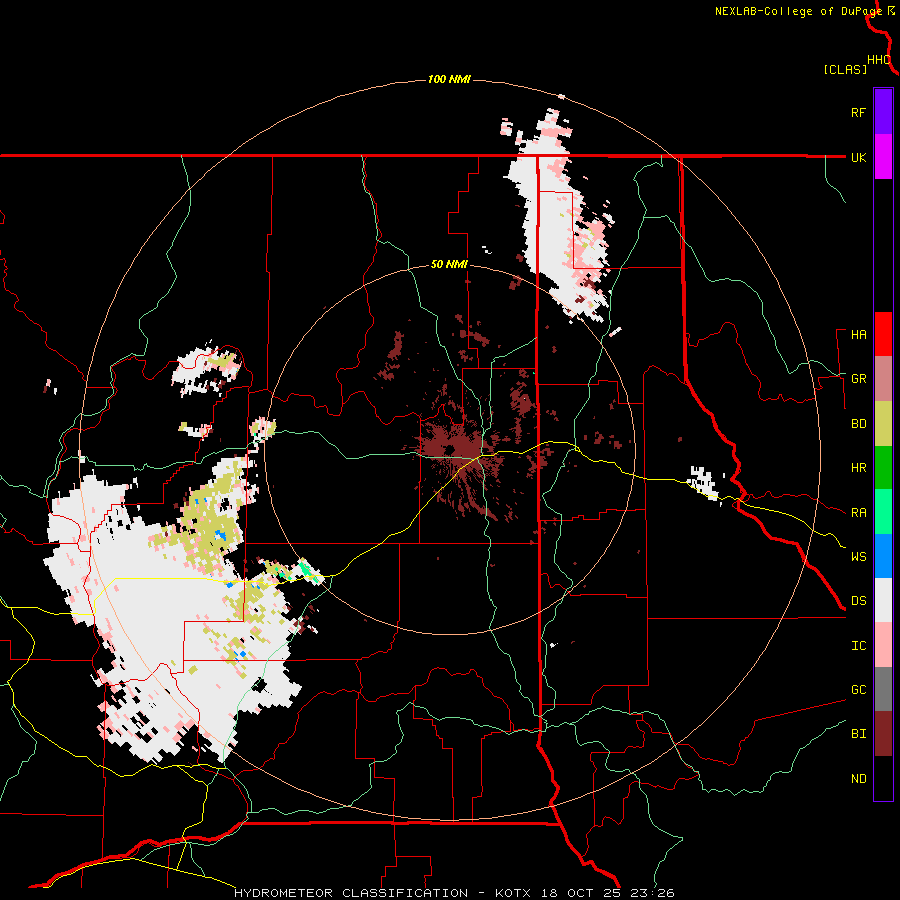This screenshot has height=900, width=900.
Task: Select the GR legend color block
Action: coord(883,379)
